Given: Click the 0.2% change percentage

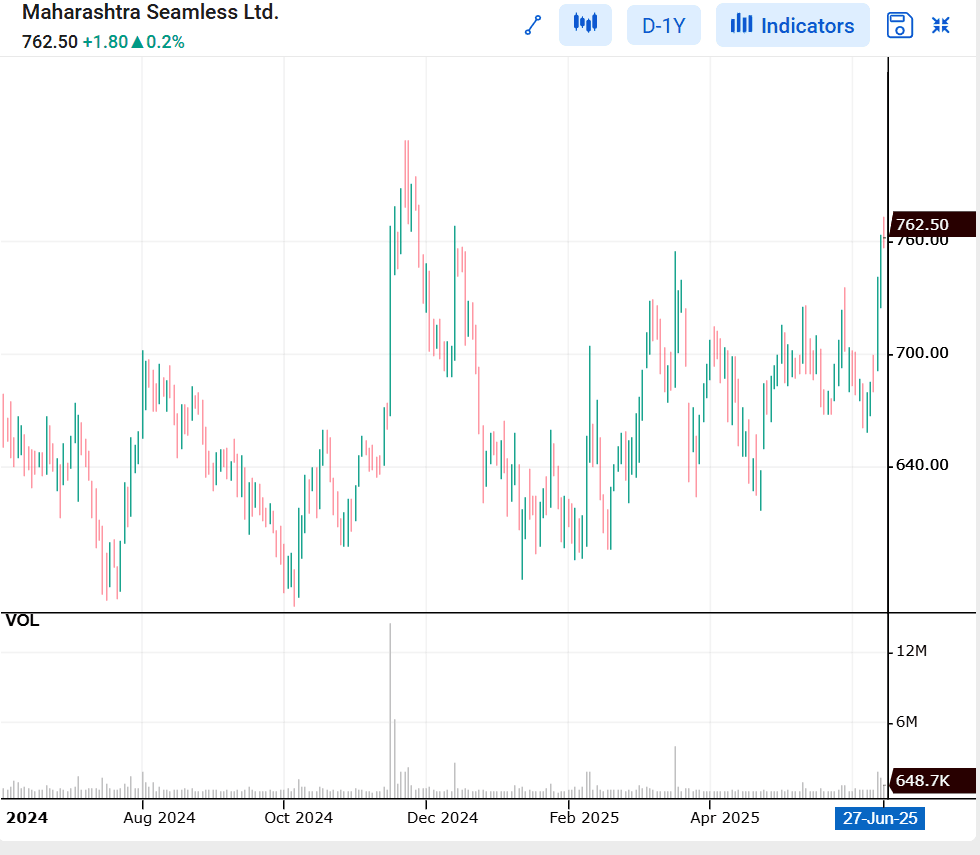Looking at the screenshot, I should (x=165, y=42).
